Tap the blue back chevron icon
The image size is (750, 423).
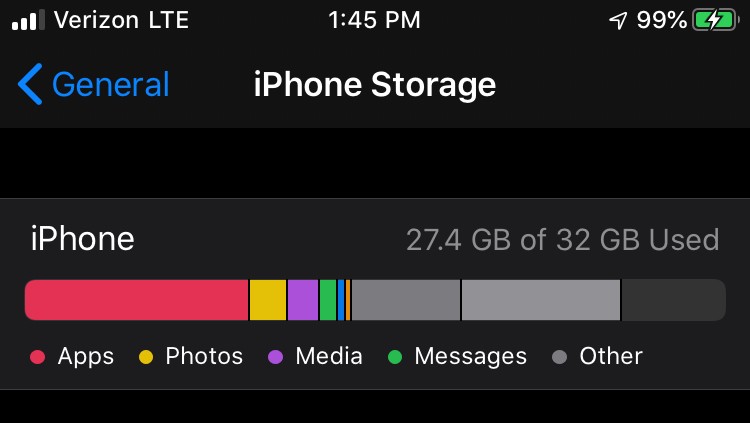30,84
